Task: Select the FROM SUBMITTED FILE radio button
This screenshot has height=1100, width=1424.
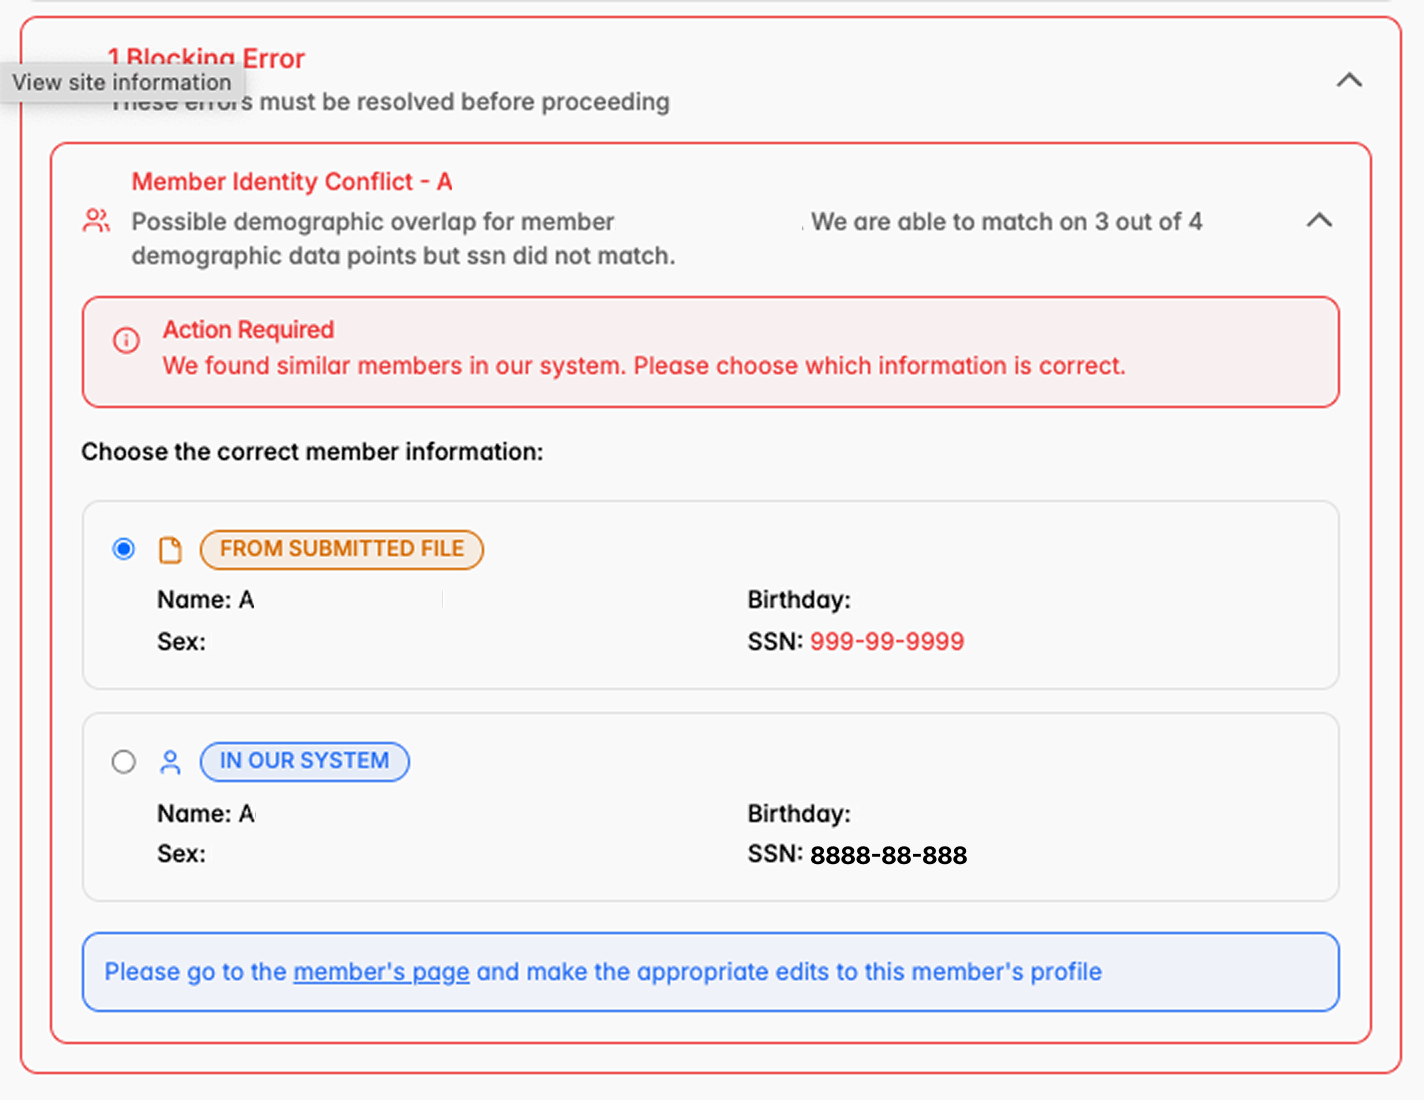Action: coord(124,549)
